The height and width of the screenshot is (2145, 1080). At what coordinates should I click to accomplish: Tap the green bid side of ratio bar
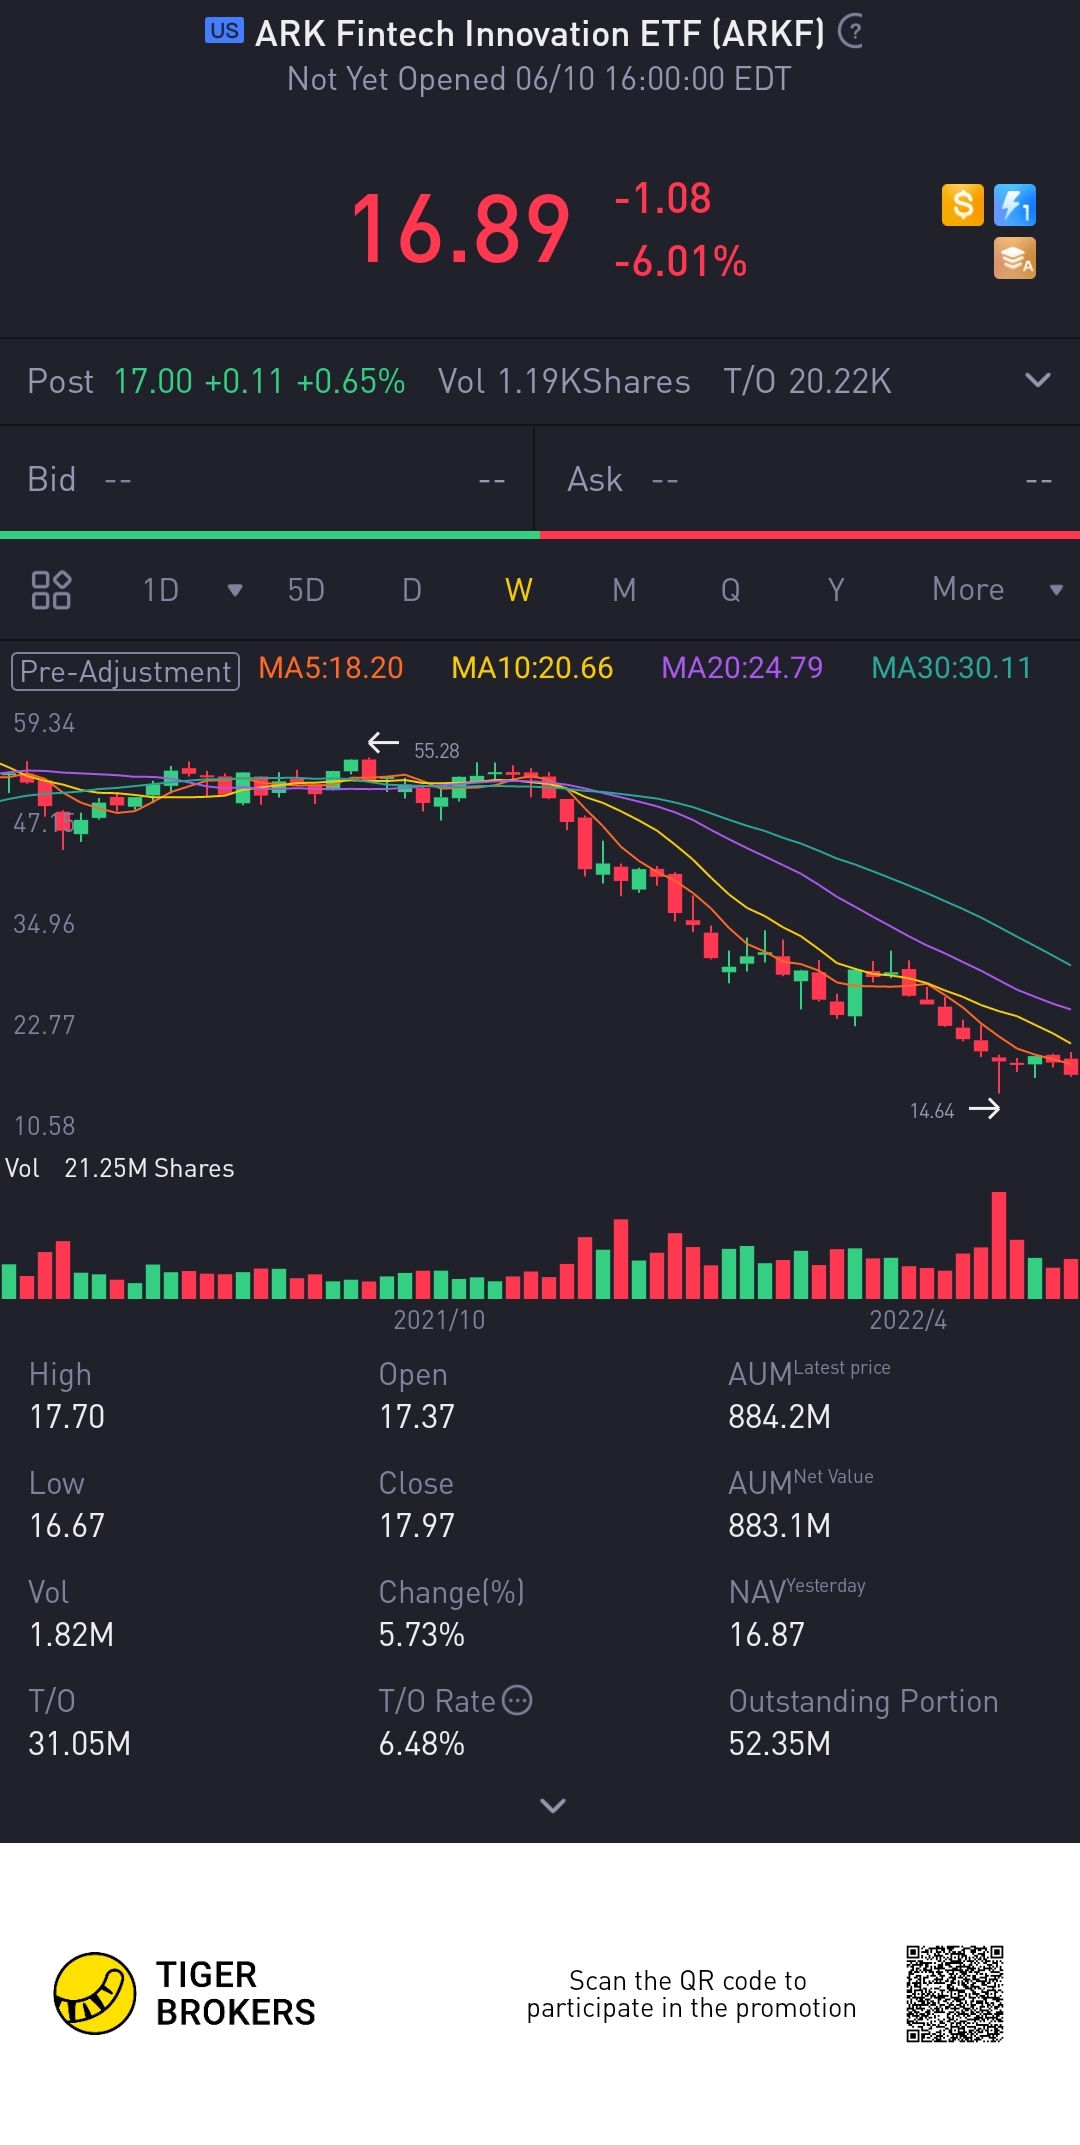click(270, 535)
